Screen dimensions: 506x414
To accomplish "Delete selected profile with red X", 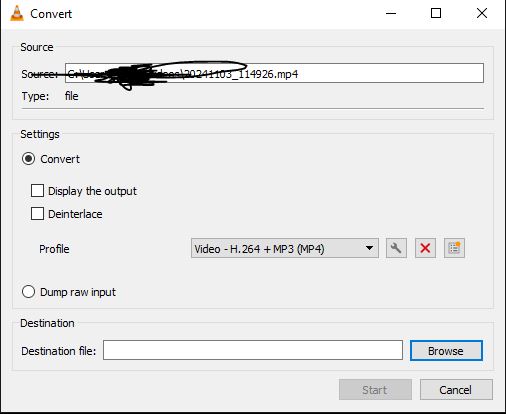I will coord(425,248).
